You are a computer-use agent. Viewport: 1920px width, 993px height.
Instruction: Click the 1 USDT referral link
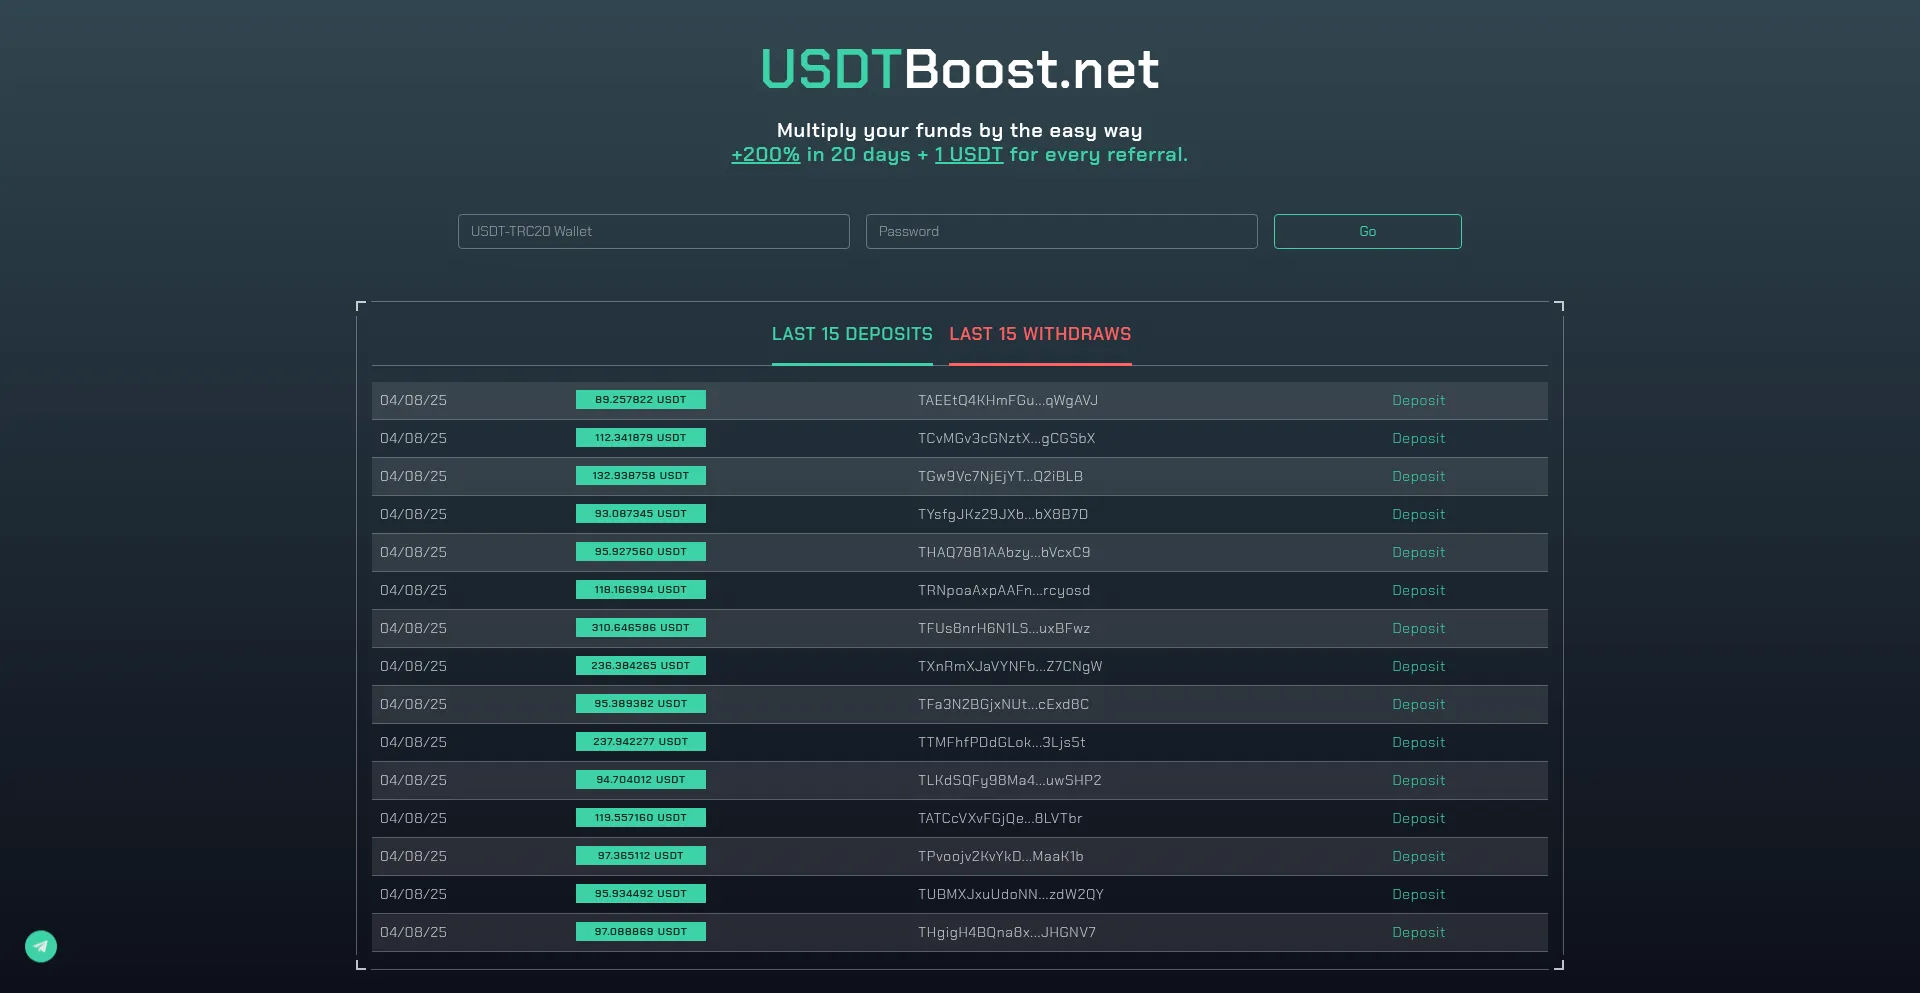(x=969, y=155)
